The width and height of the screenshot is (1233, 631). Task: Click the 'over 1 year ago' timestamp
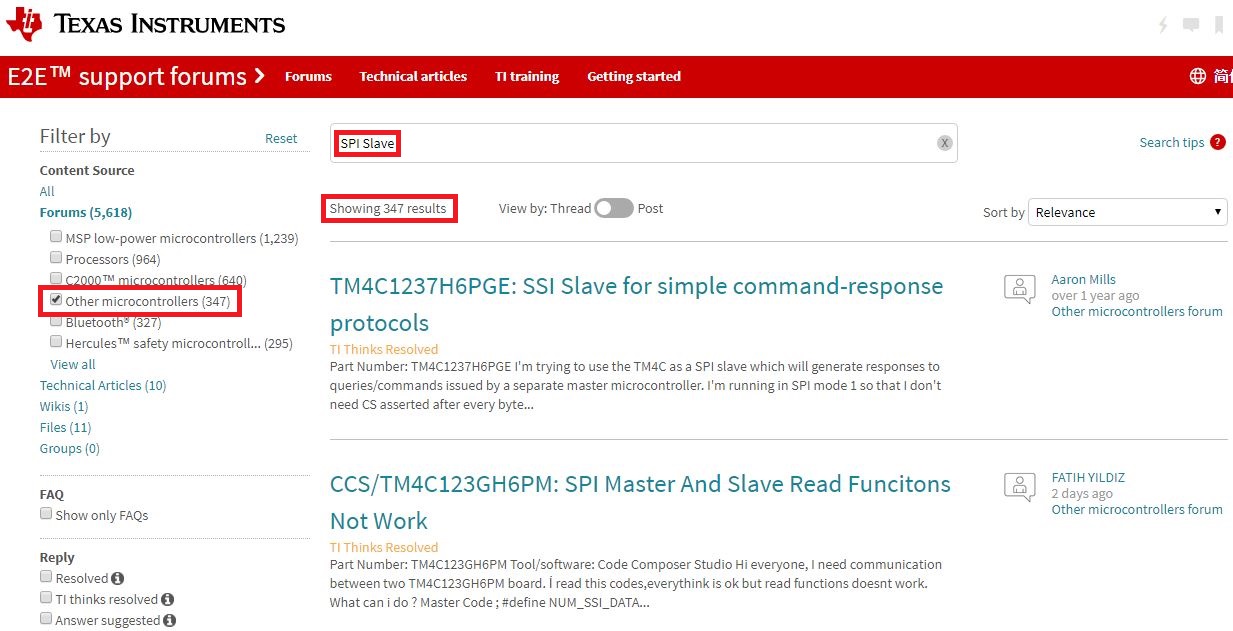(x=1095, y=295)
